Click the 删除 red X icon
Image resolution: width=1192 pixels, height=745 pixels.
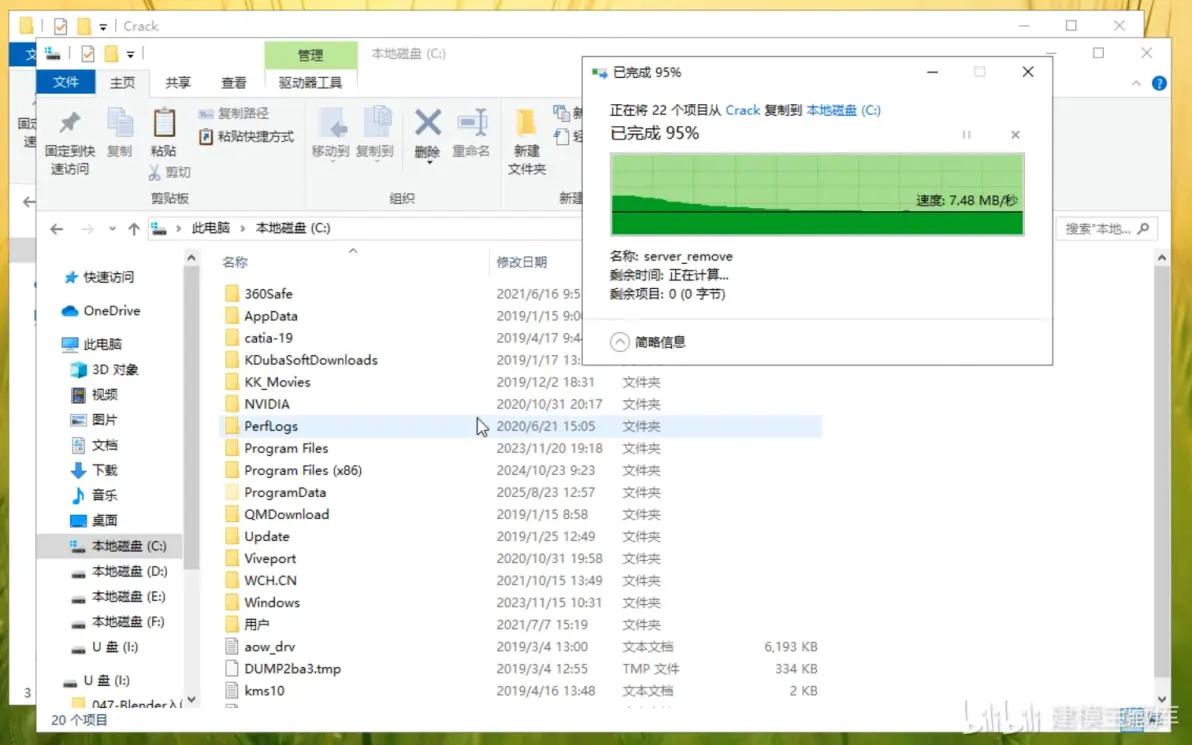(428, 122)
